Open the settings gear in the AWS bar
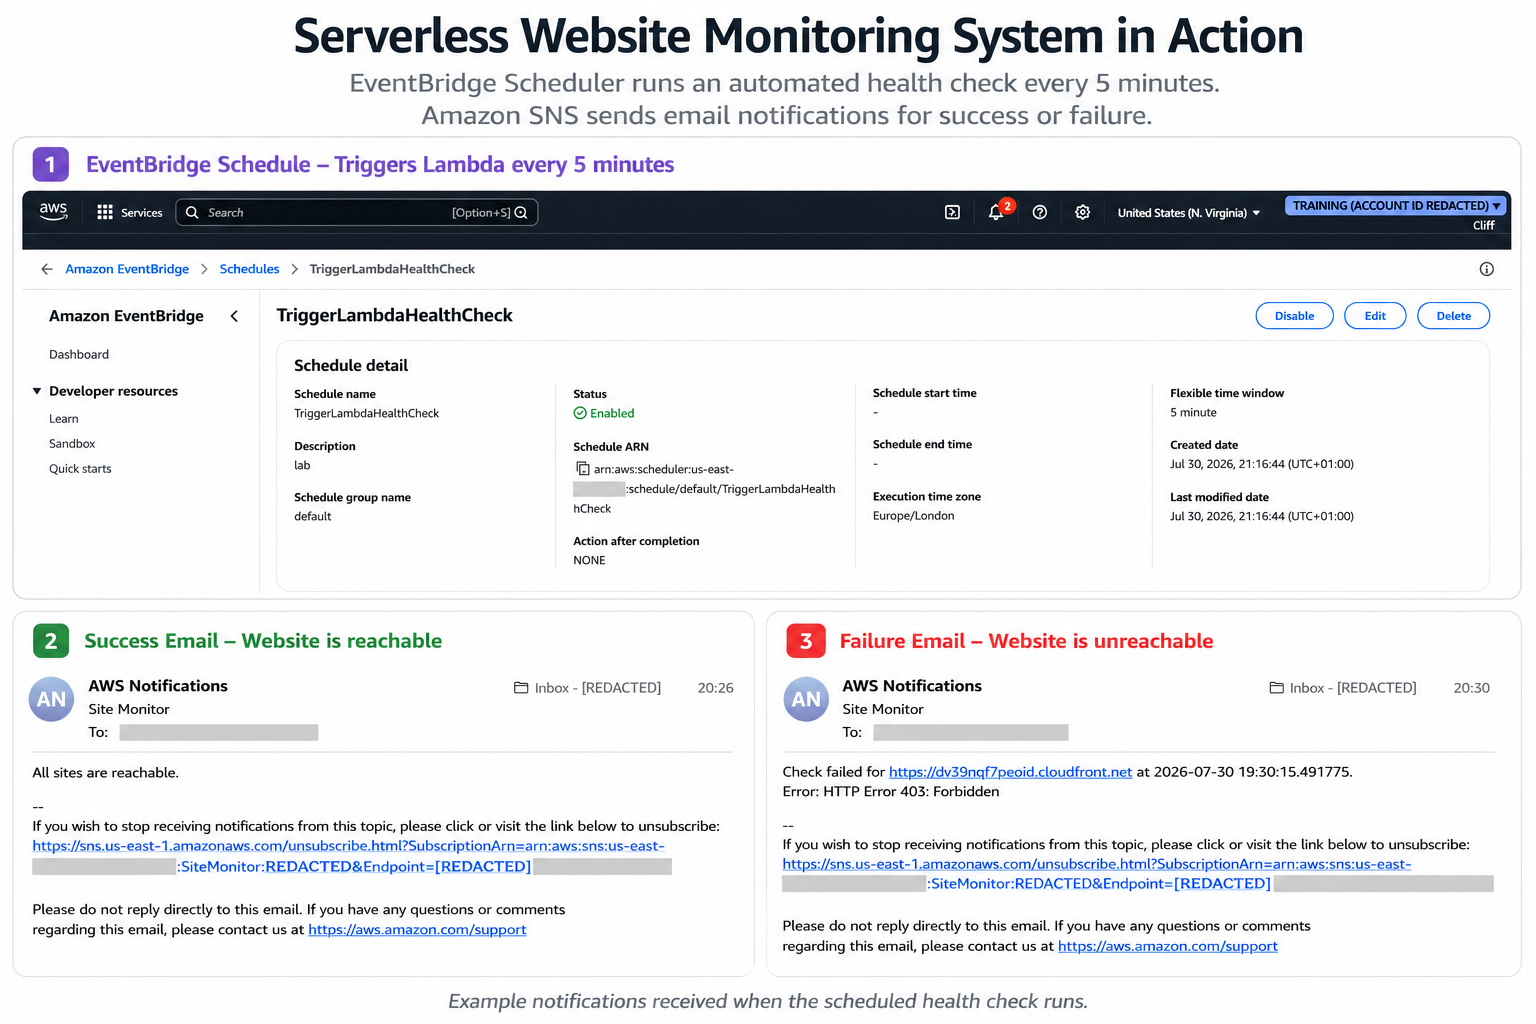 click(x=1082, y=212)
